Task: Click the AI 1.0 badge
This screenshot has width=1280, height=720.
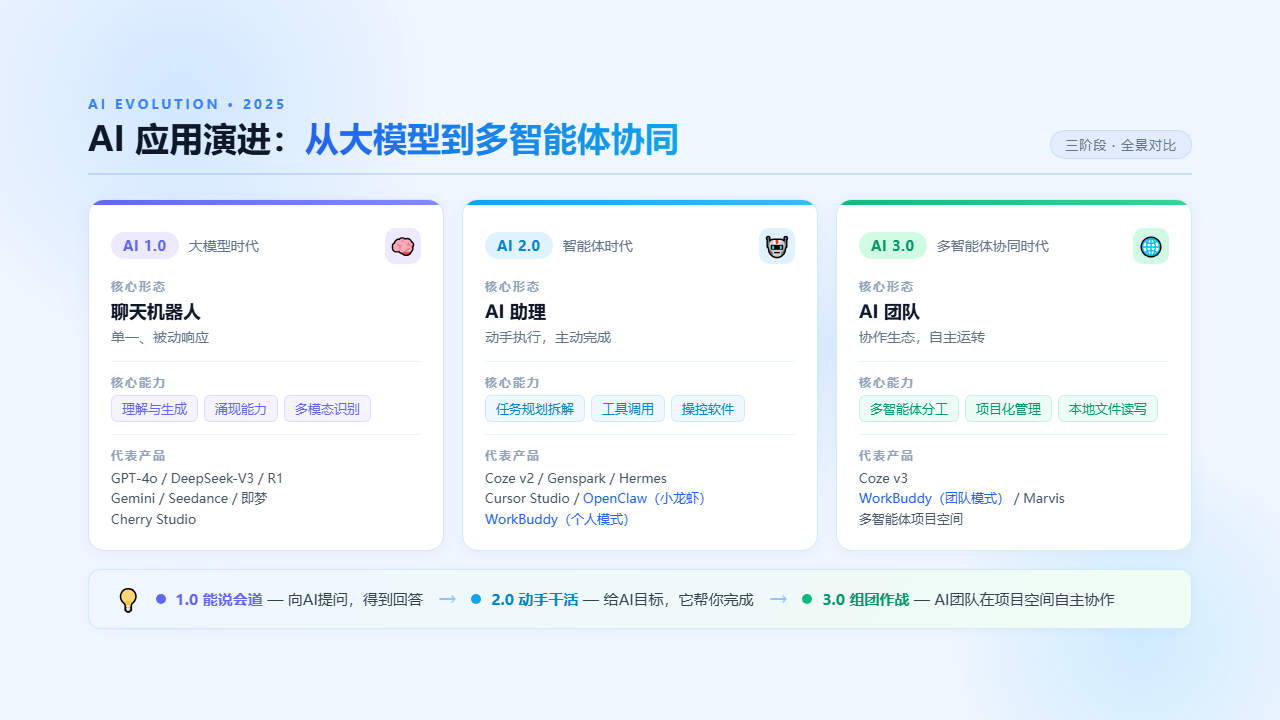Action: click(x=145, y=246)
